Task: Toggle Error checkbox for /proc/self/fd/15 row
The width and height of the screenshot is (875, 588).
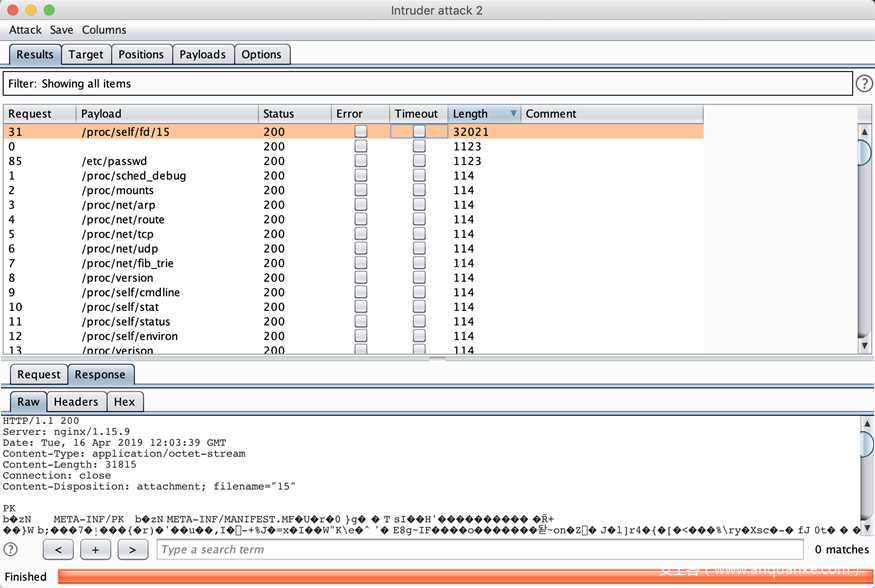Action: [360, 132]
